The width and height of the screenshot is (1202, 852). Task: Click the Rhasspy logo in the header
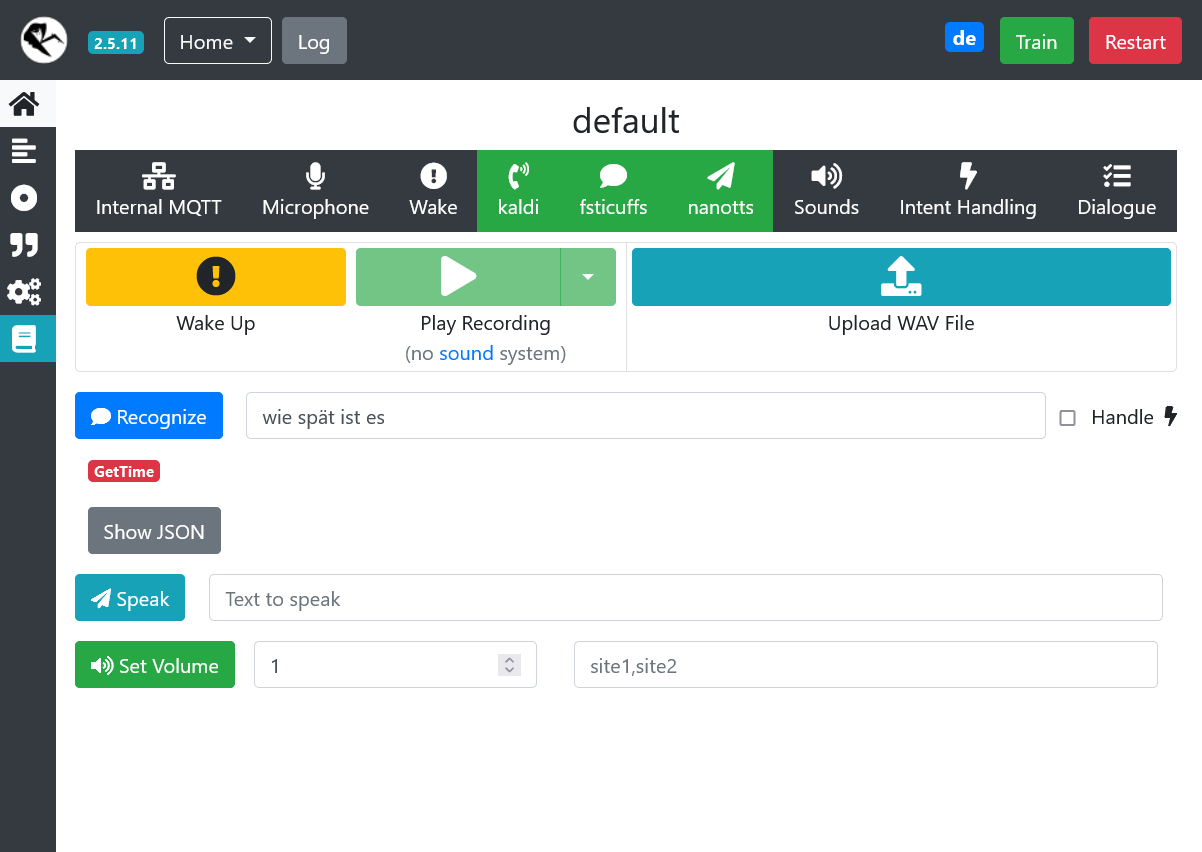(44, 41)
